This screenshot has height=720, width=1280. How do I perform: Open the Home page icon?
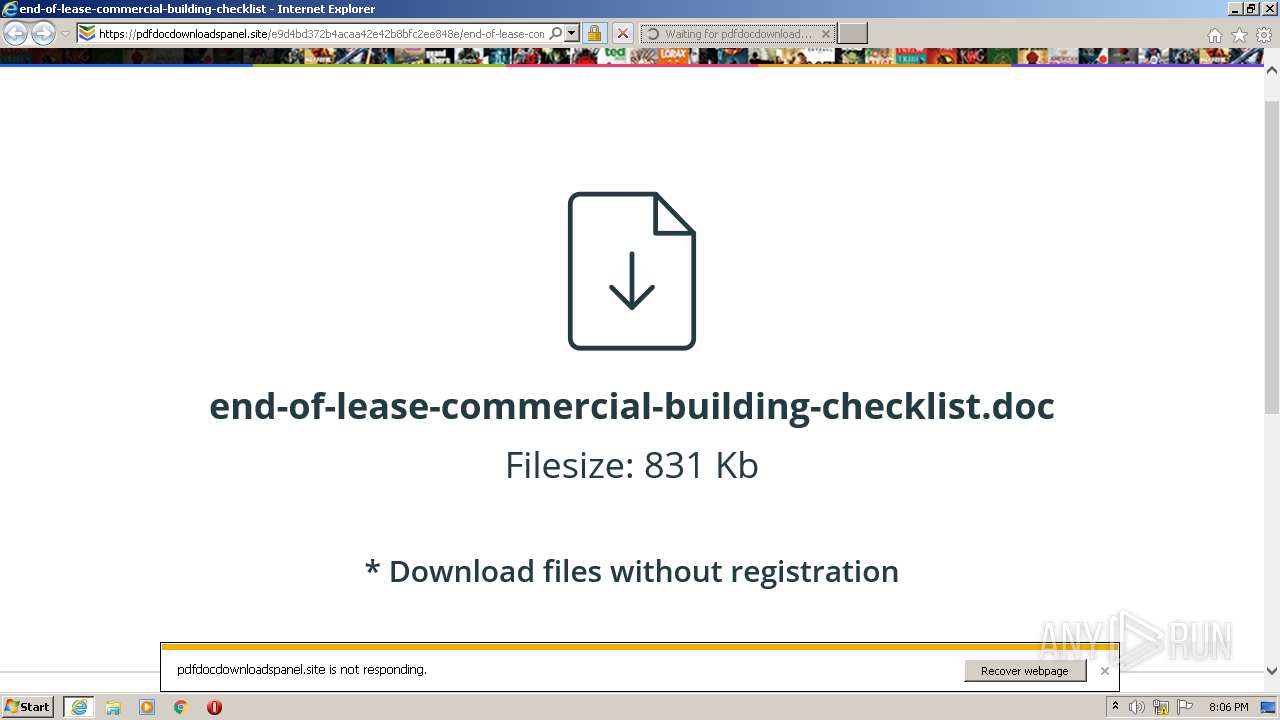pyautogui.click(x=1215, y=35)
